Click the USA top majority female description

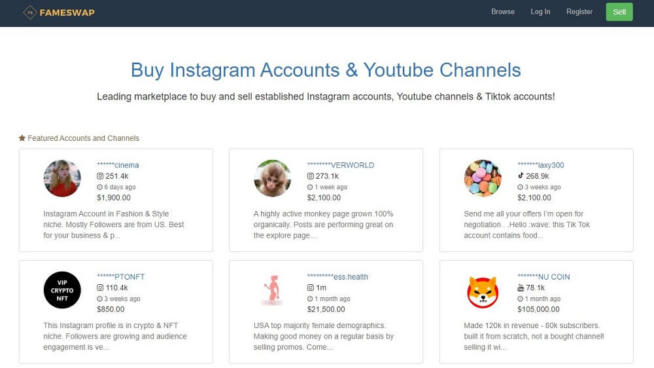pos(323,336)
